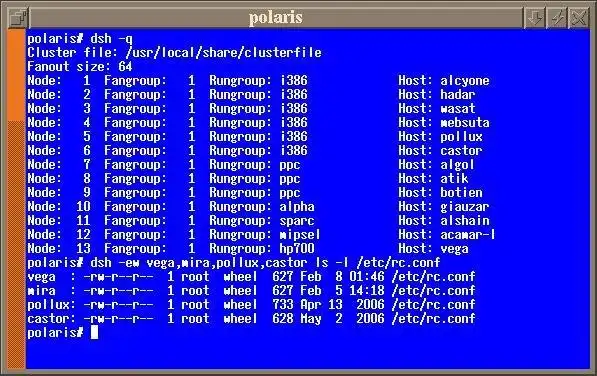Screen dimensions: 597x376
Task: Click the 'Node: 12' label
Action: (x=59, y=235)
